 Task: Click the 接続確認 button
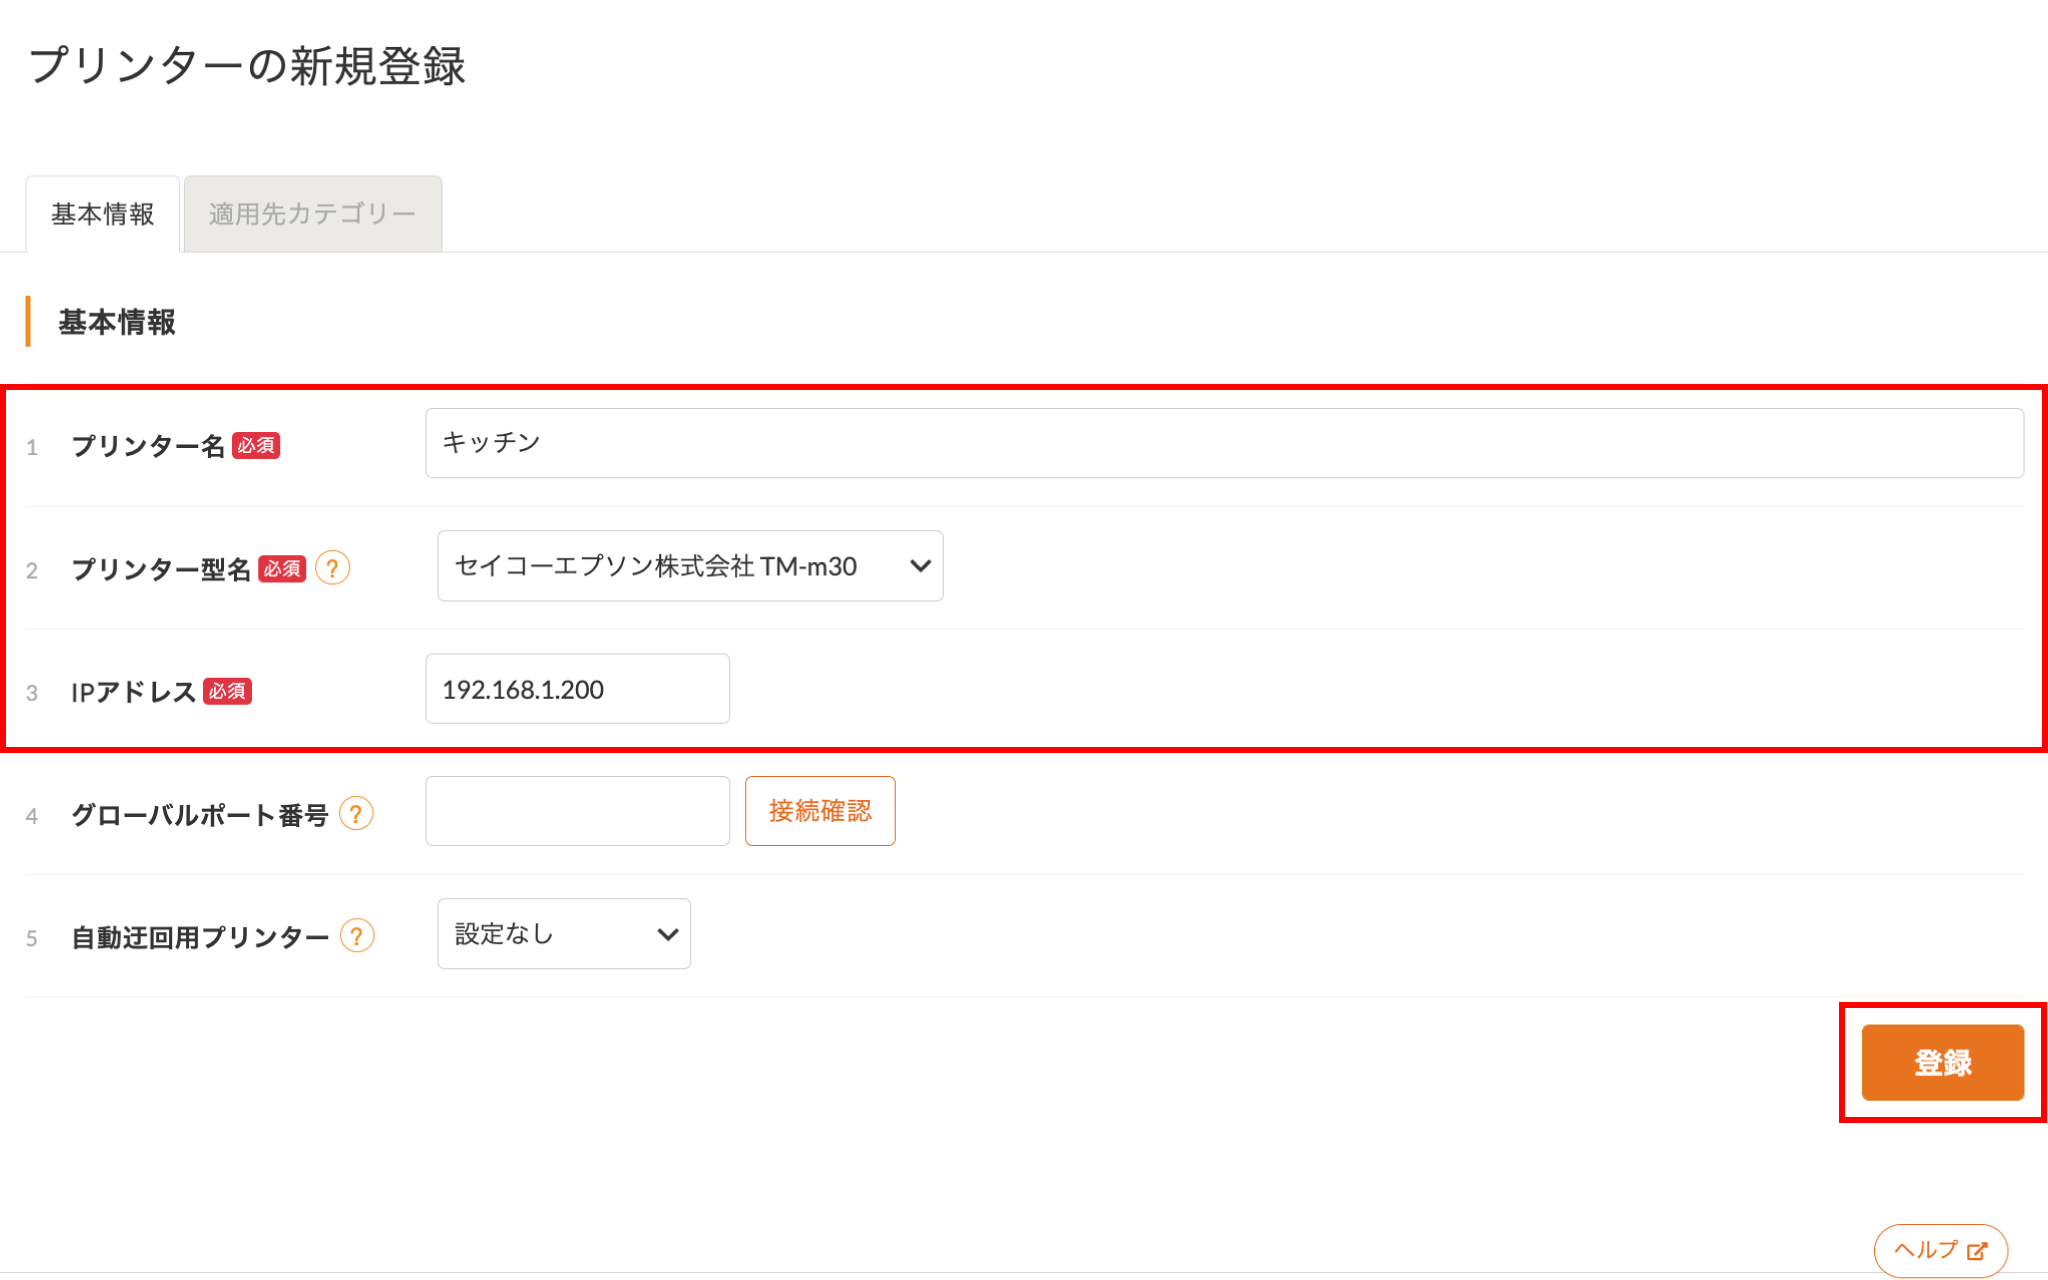tap(820, 811)
